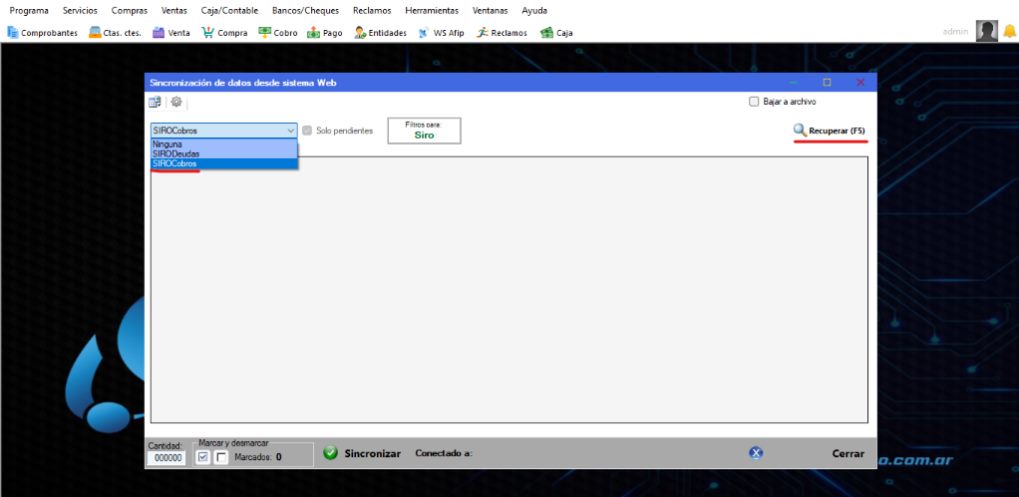Choose SIROCobros in the dropdown list
1019x497 pixels.
point(224,164)
